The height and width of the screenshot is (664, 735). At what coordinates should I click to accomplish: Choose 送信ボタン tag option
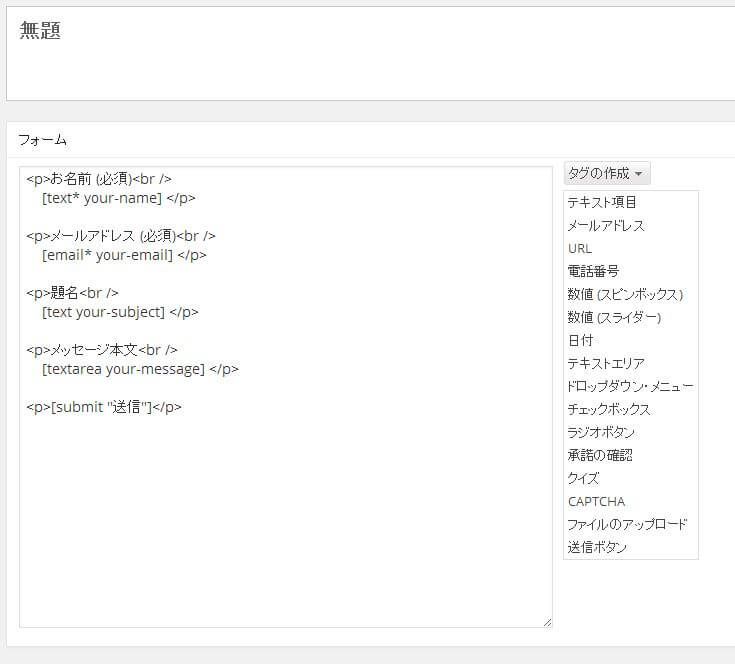coord(598,547)
